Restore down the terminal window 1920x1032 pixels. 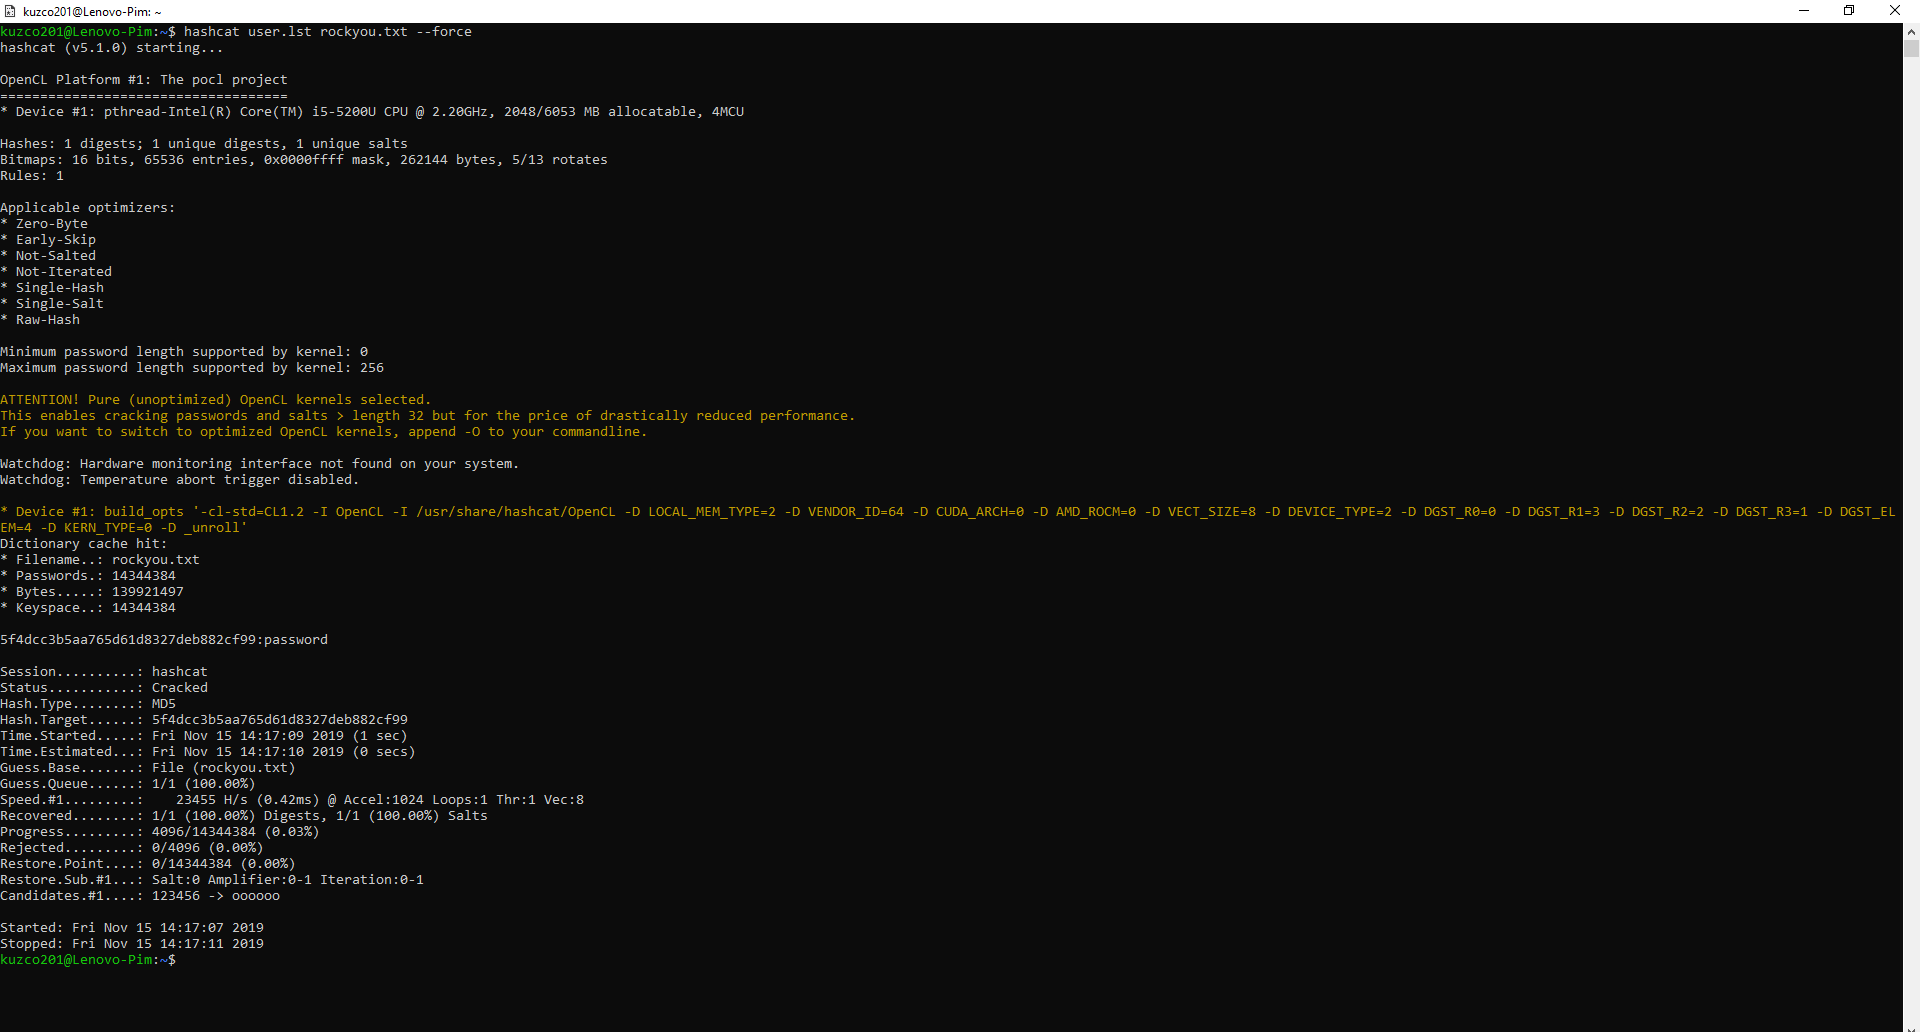[x=1849, y=11]
